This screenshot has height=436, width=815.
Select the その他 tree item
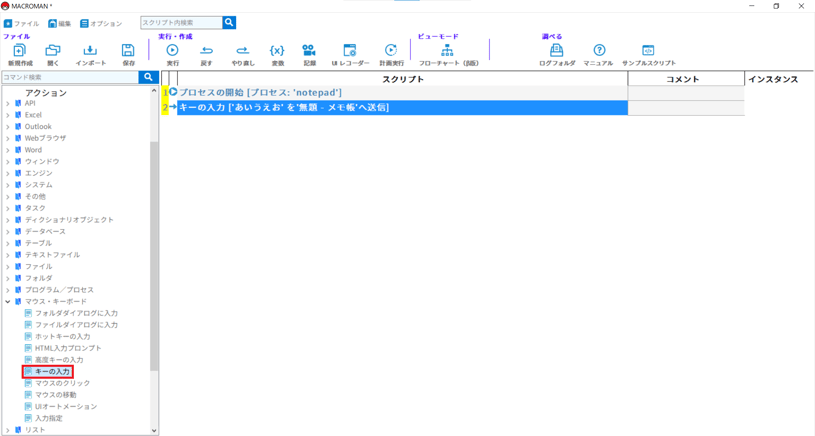tap(35, 196)
